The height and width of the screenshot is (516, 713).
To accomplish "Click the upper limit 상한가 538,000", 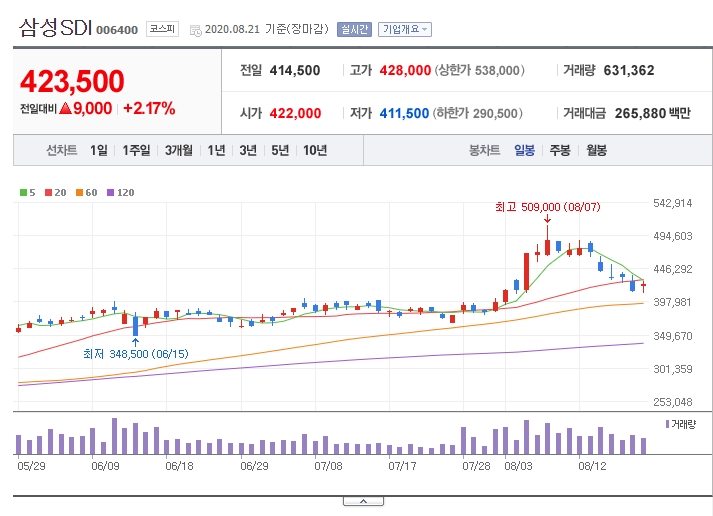I will (x=479, y=70).
